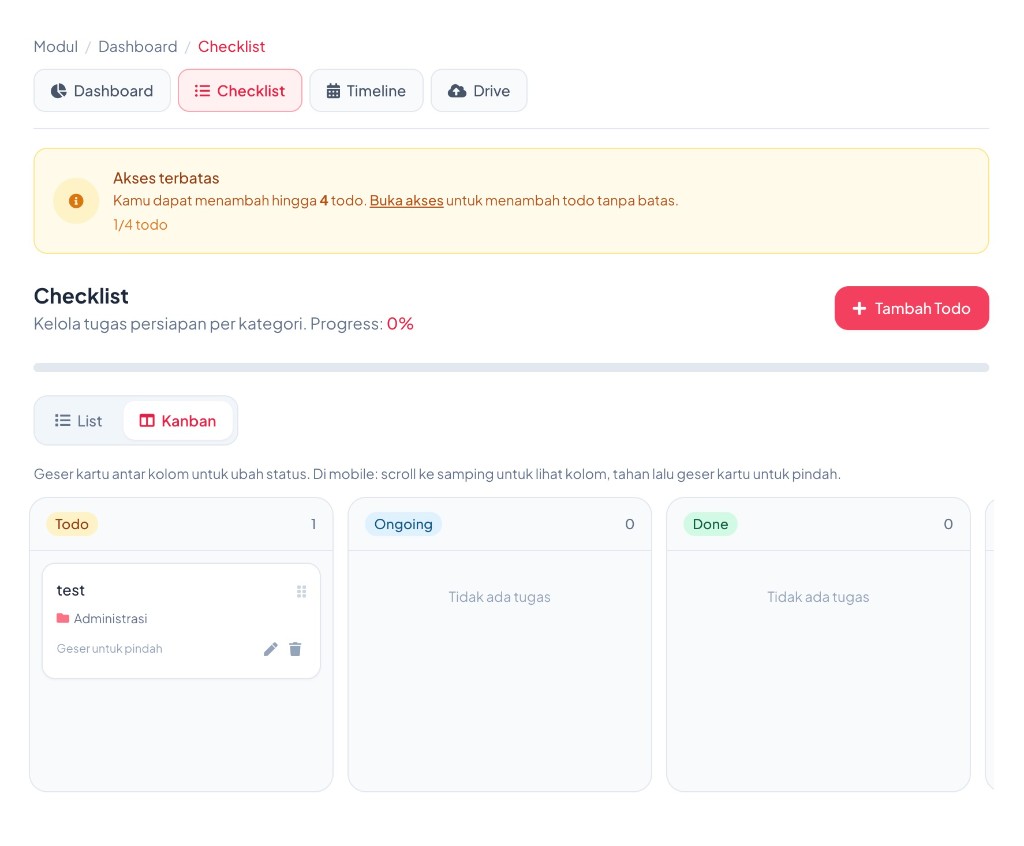
Task: Select the Kanban view toggle
Action: 178,421
